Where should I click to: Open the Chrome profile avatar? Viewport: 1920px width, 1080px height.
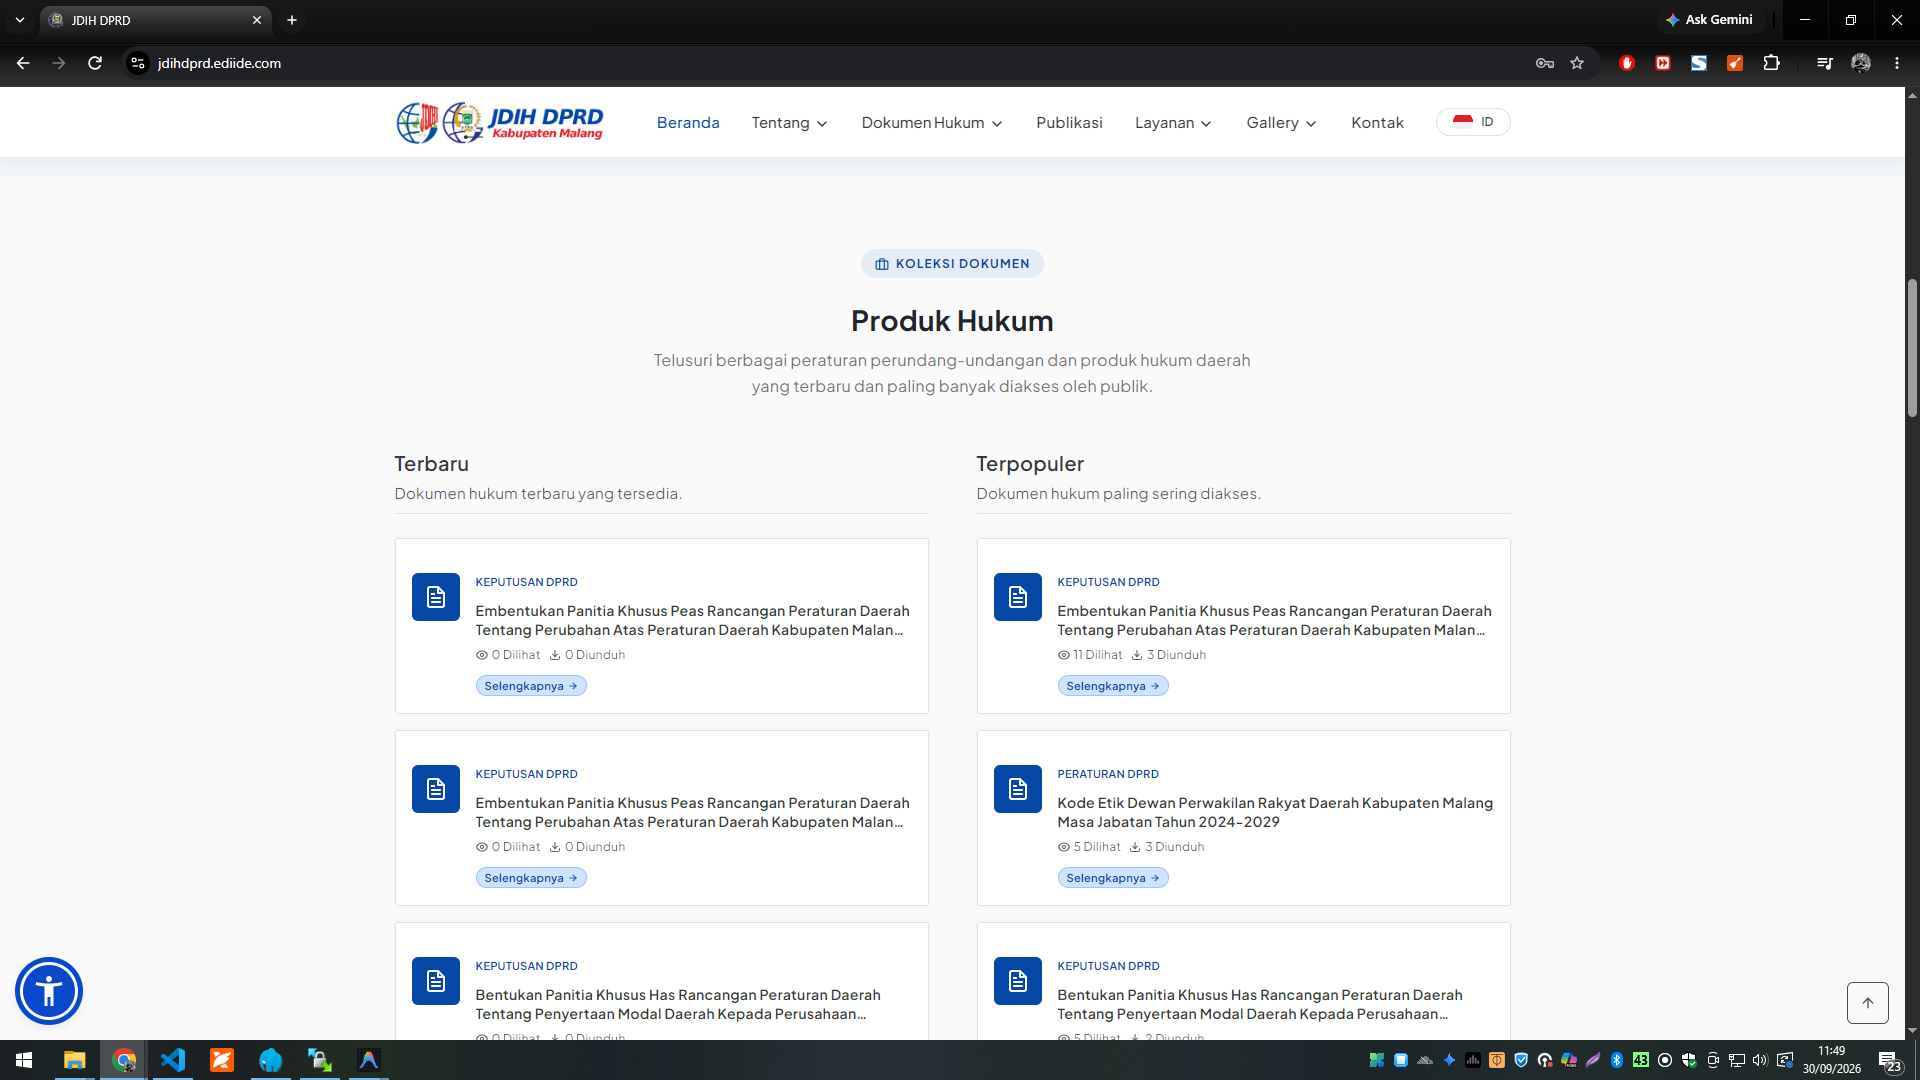1861,63
